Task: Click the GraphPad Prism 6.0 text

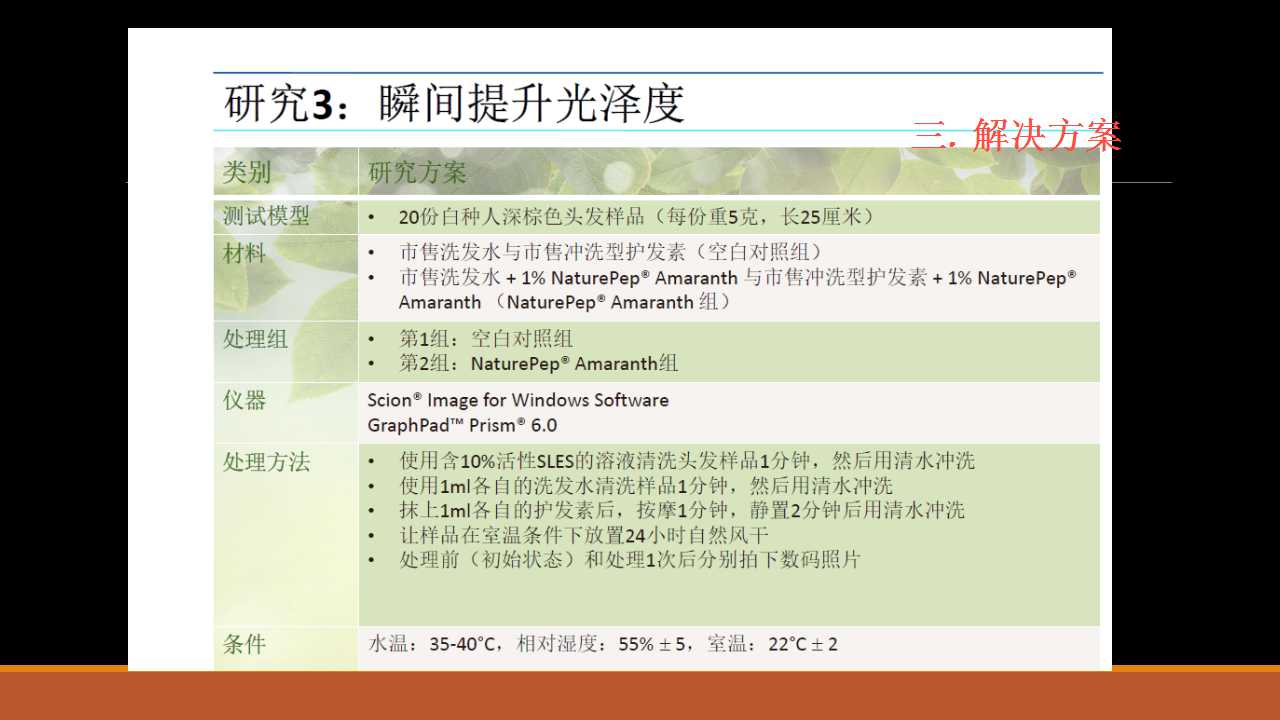Action: pyautogui.click(x=462, y=425)
